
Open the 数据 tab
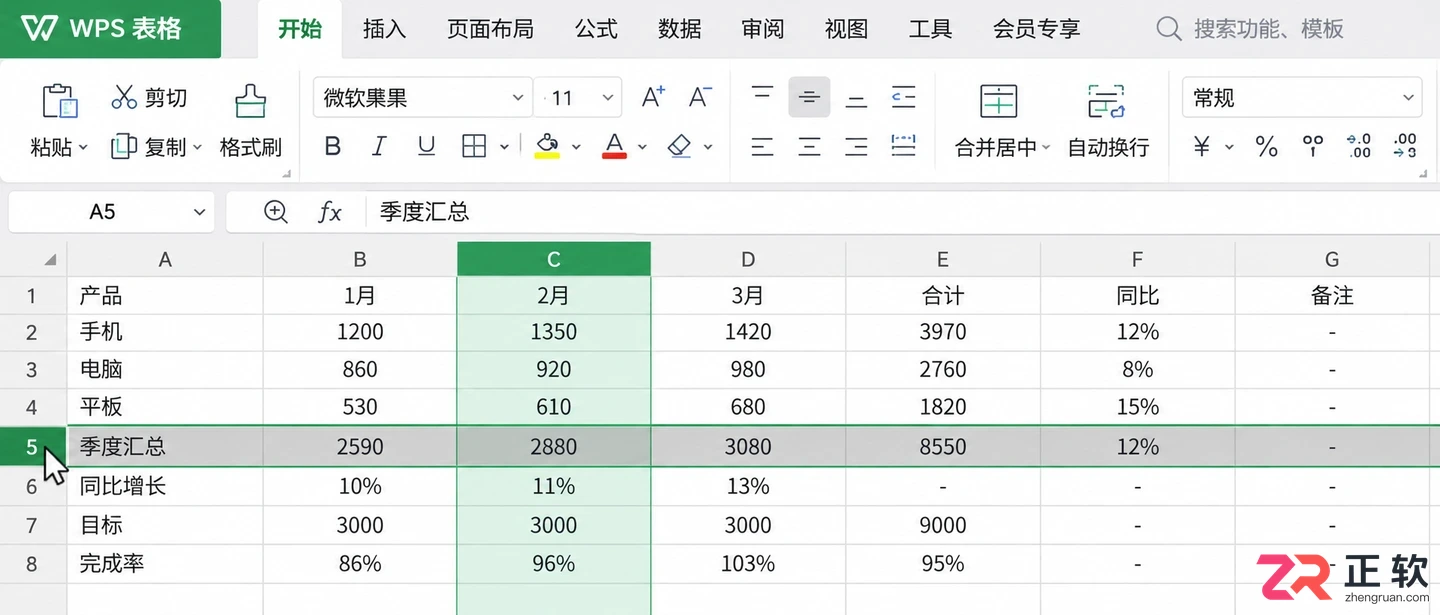(x=680, y=28)
